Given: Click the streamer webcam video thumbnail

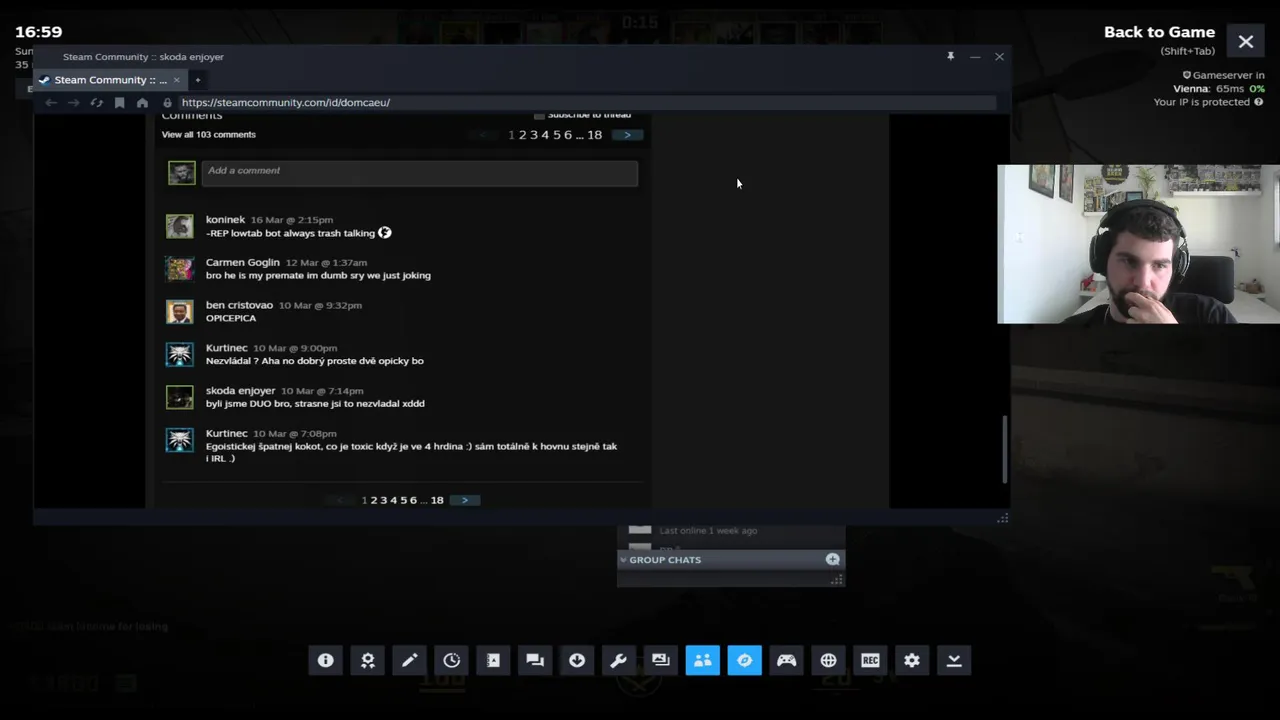Looking at the screenshot, I should pos(1138,244).
